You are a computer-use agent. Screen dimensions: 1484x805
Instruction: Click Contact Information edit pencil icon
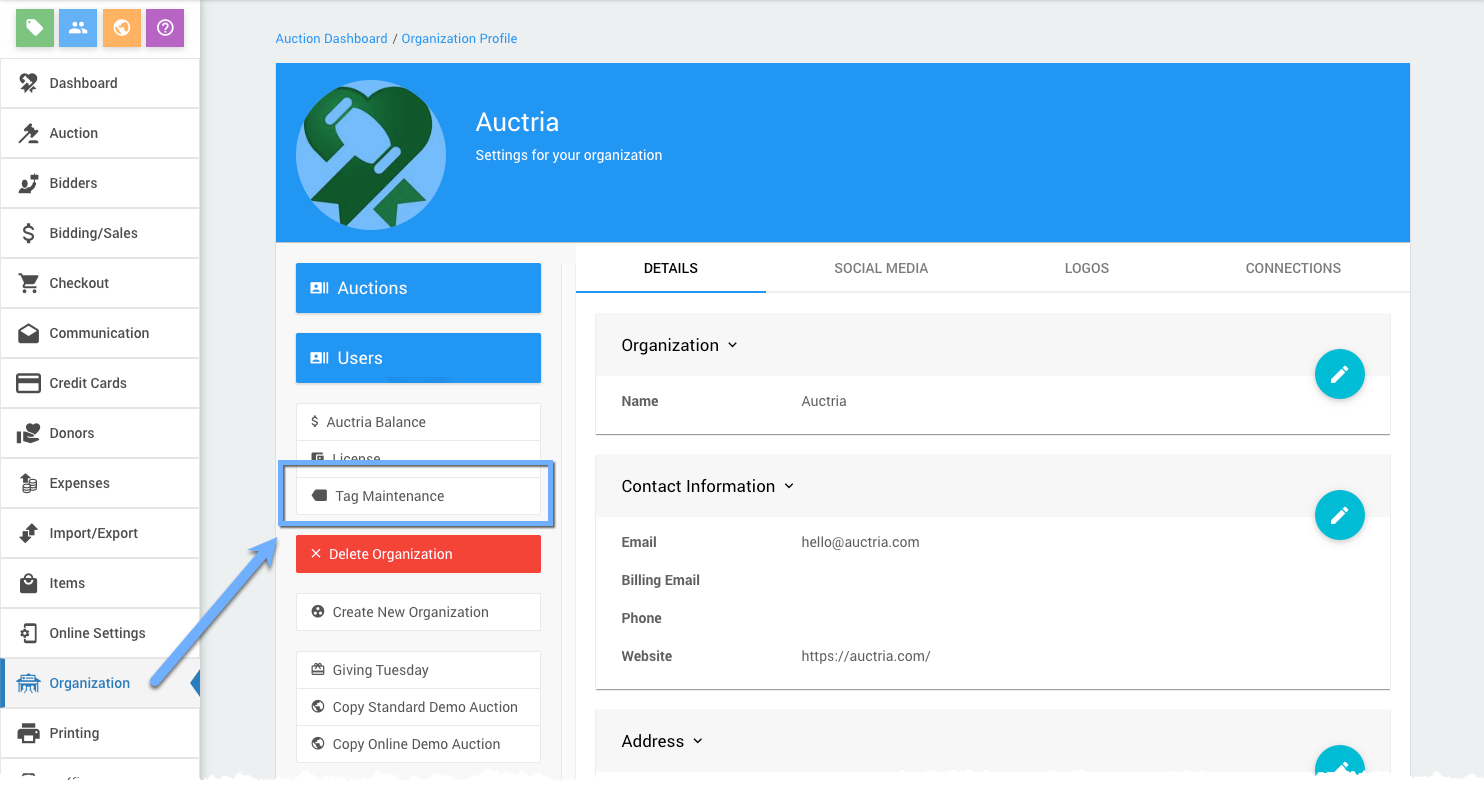(1339, 515)
